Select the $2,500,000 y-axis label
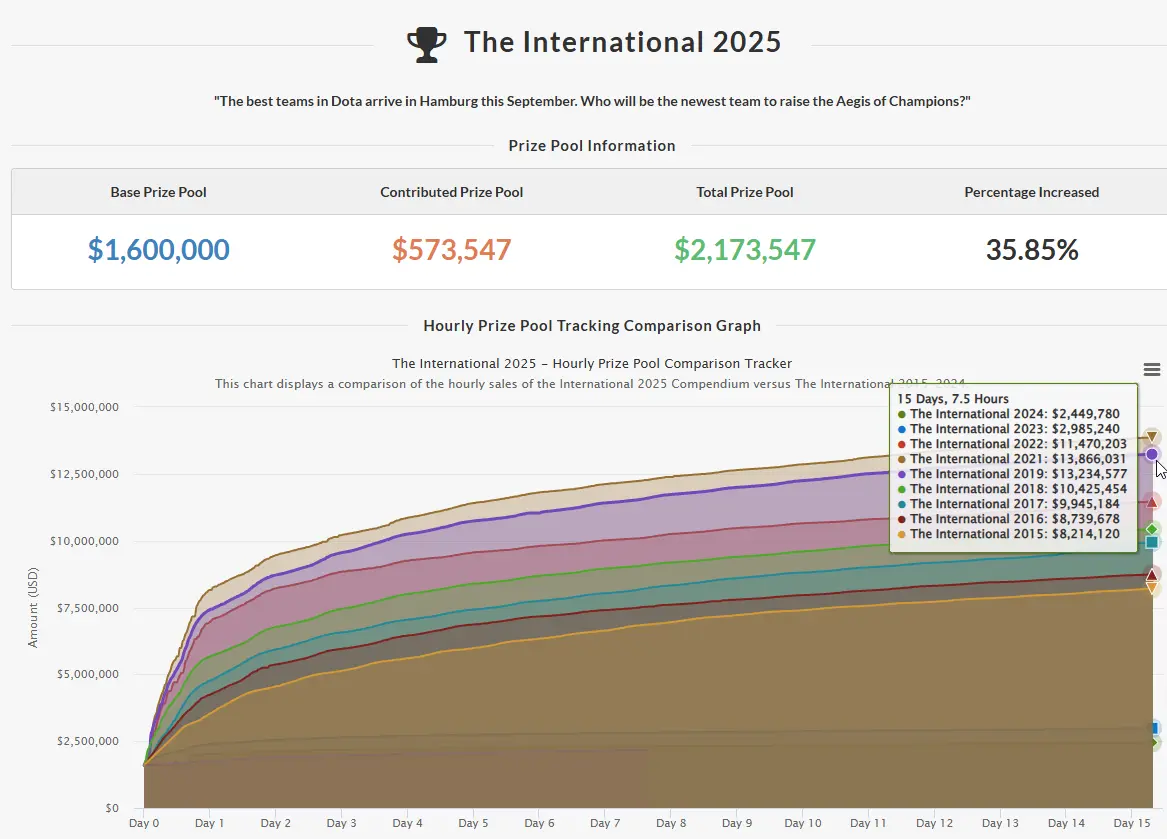The height and width of the screenshot is (839, 1167). tap(87, 741)
